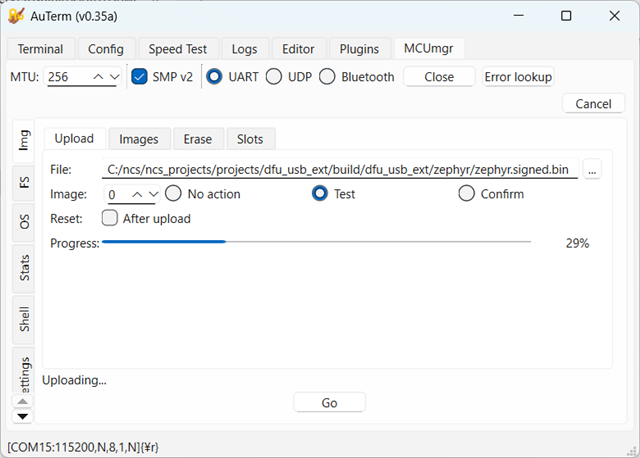Open the Images sub-tab

[x=139, y=139]
